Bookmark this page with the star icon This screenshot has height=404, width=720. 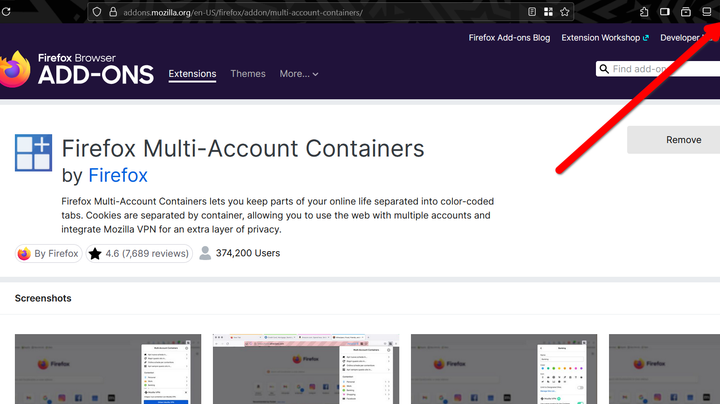565,12
